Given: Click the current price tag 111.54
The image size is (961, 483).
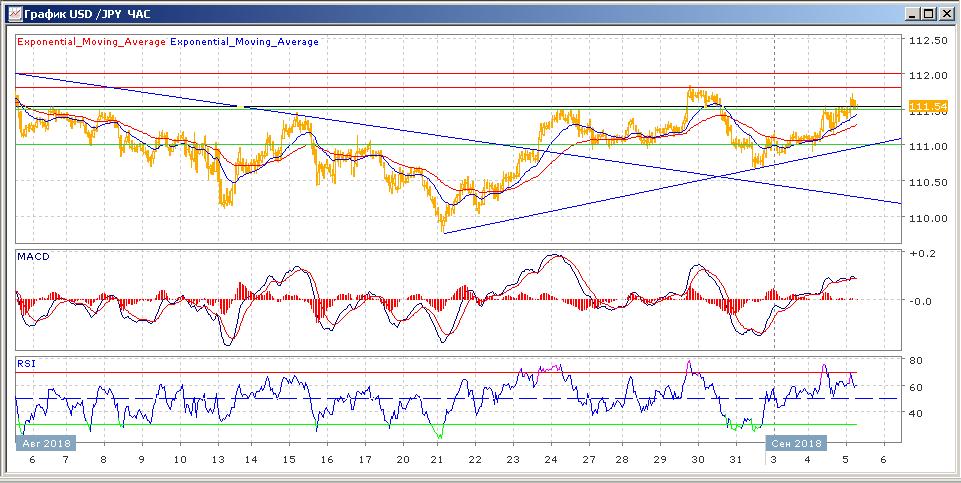Looking at the screenshot, I should [929, 108].
